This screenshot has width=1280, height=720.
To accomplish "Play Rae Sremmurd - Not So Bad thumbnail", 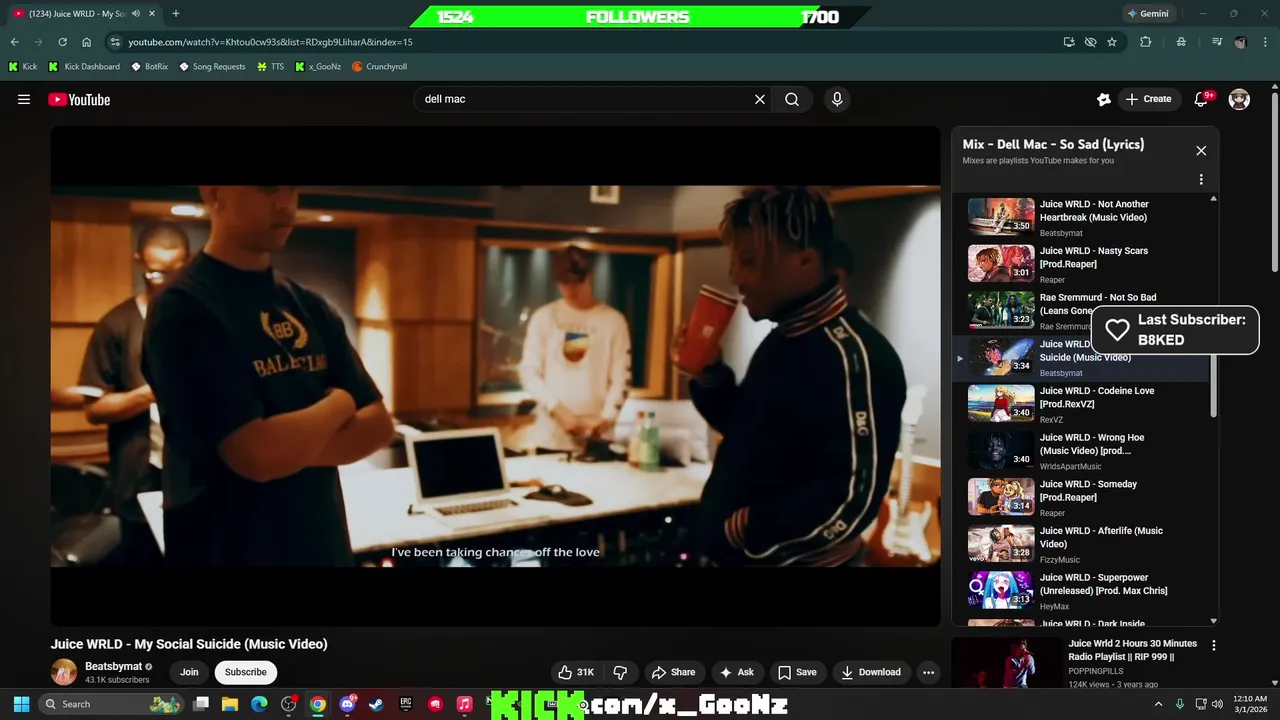I will click(1001, 310).
